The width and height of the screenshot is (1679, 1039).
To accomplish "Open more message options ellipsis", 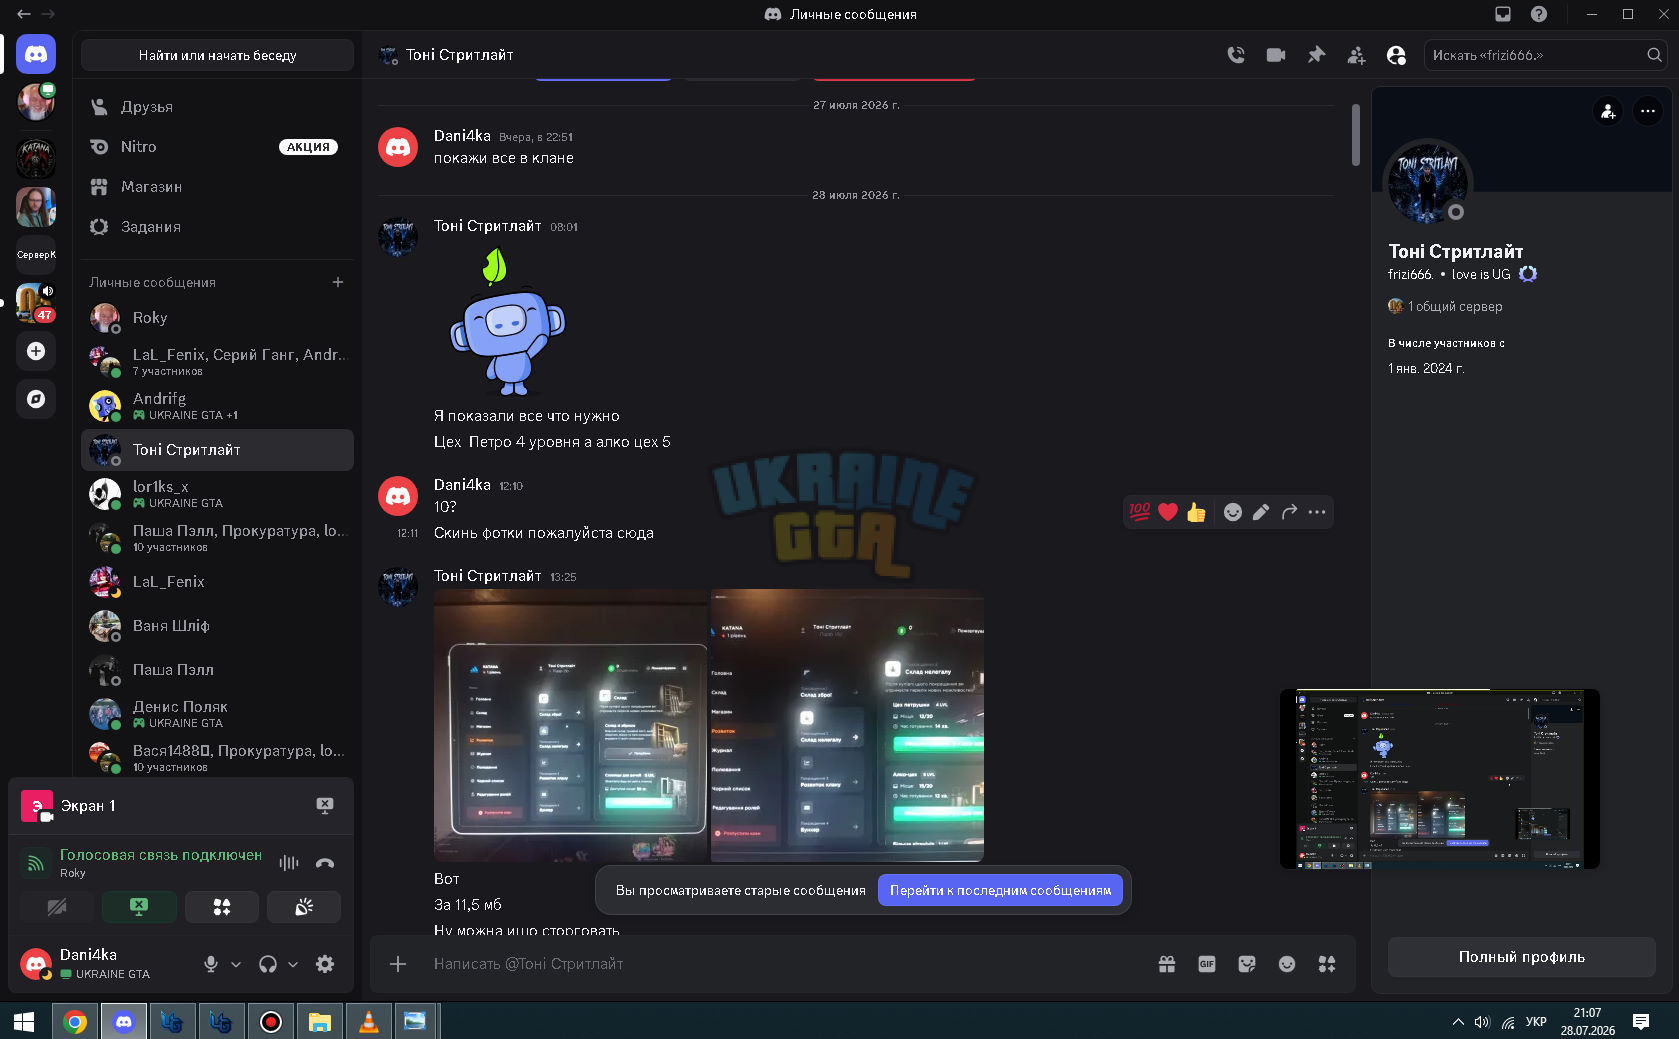I will [x=1317, y=512].
